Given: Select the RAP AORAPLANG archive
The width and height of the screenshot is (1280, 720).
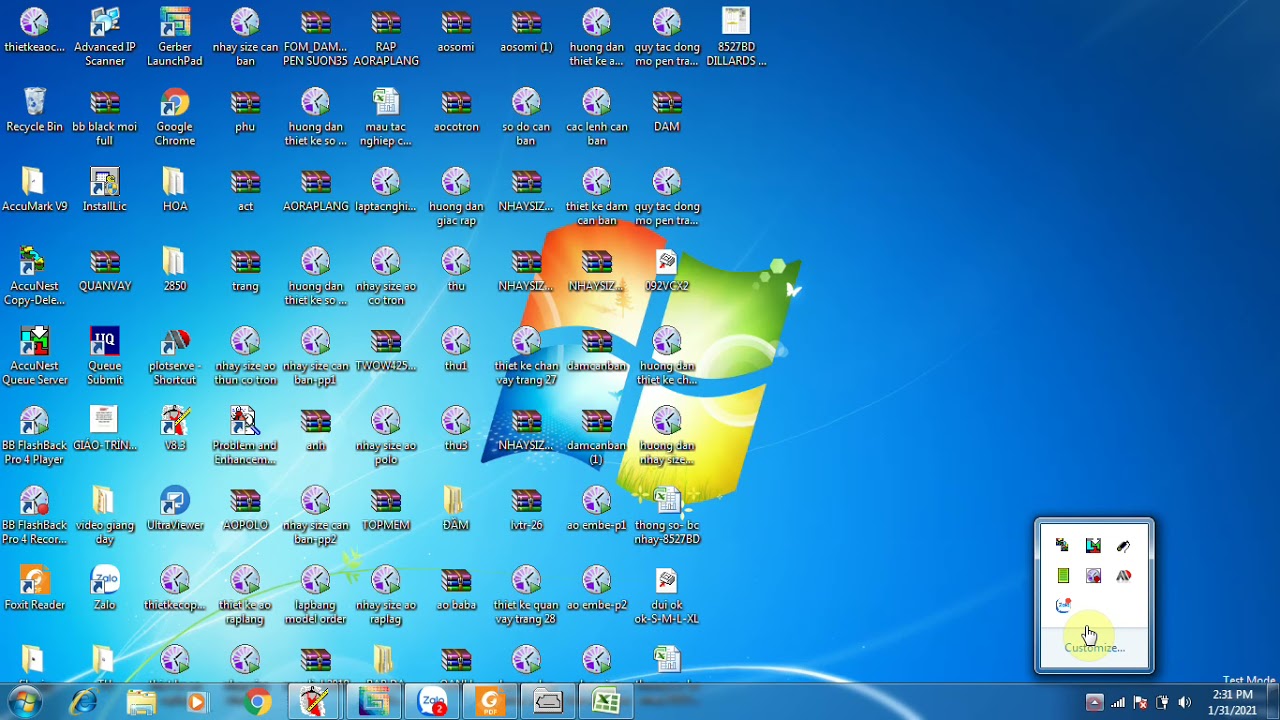Looking at the screenshot, I should pos(386,38).
